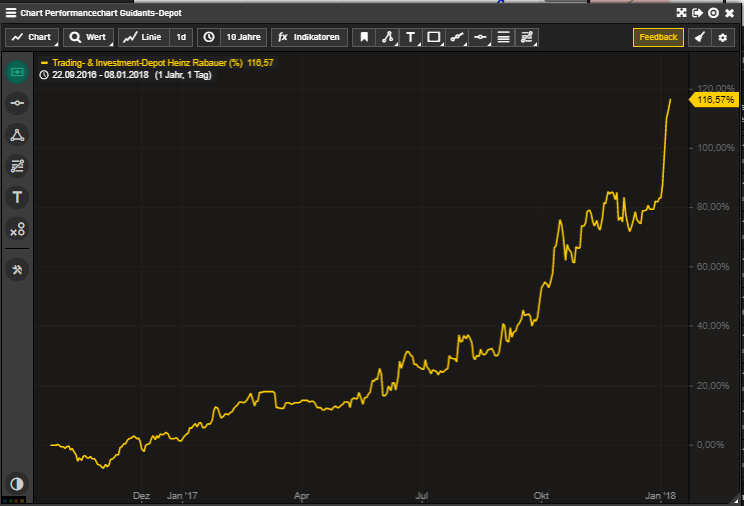
Task: Open the hamburger menu in title bar
Action: pyautogui.click(x=10, y=13)
